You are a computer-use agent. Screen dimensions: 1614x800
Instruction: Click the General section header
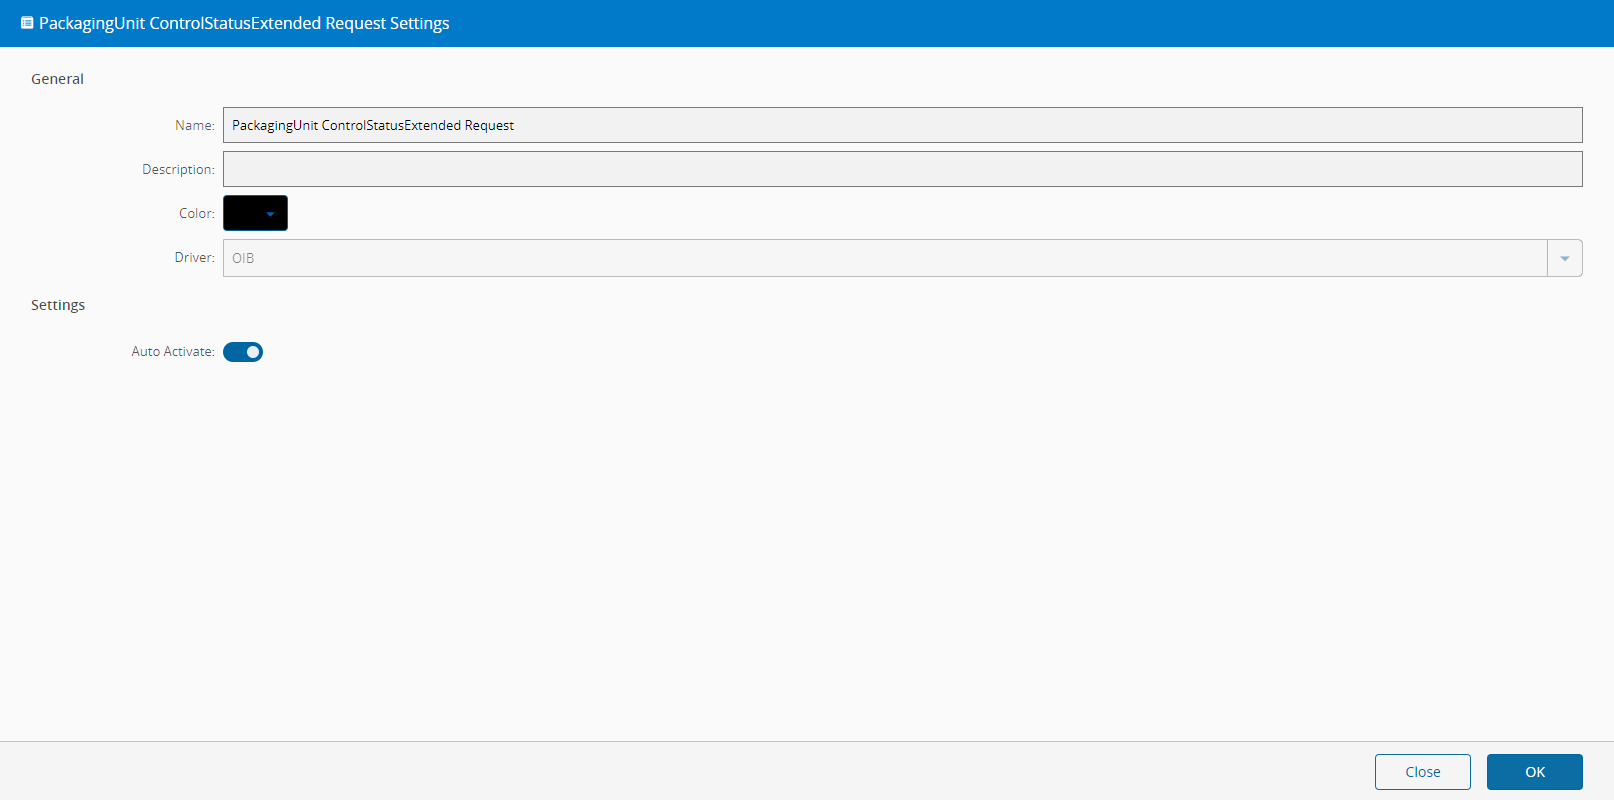57,79
